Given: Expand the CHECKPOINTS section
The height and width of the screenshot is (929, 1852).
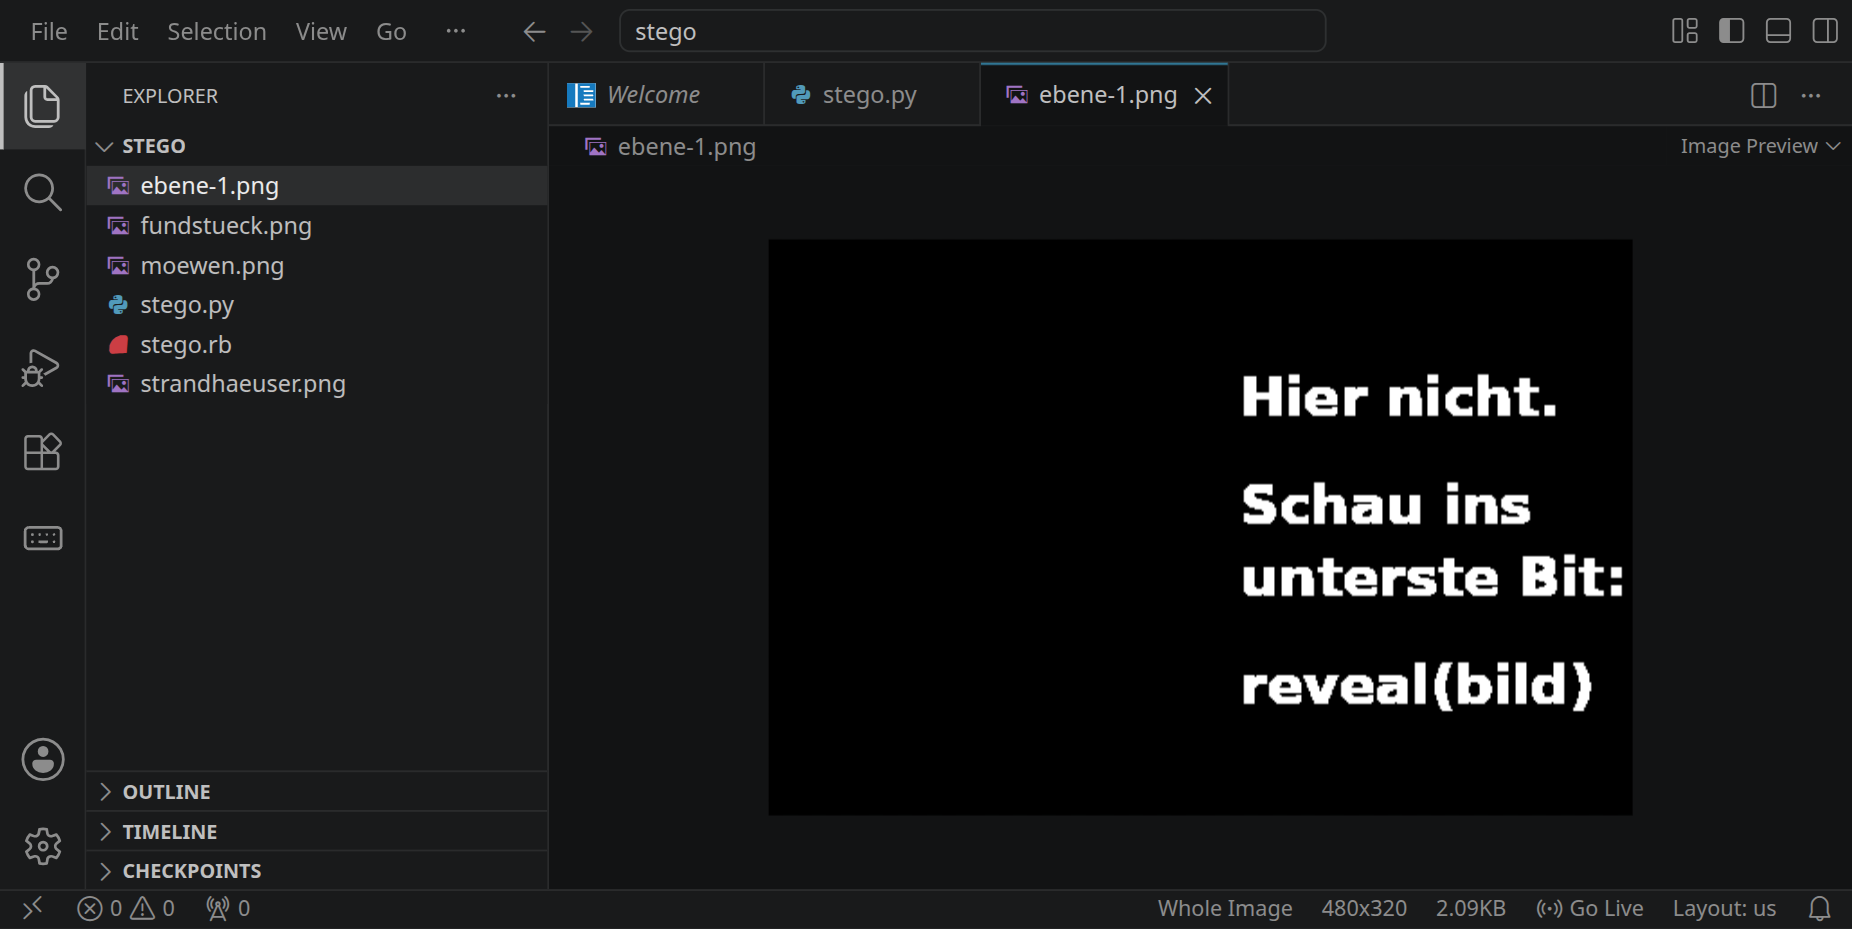Looking at the screenshot, I should coord(316,871).
